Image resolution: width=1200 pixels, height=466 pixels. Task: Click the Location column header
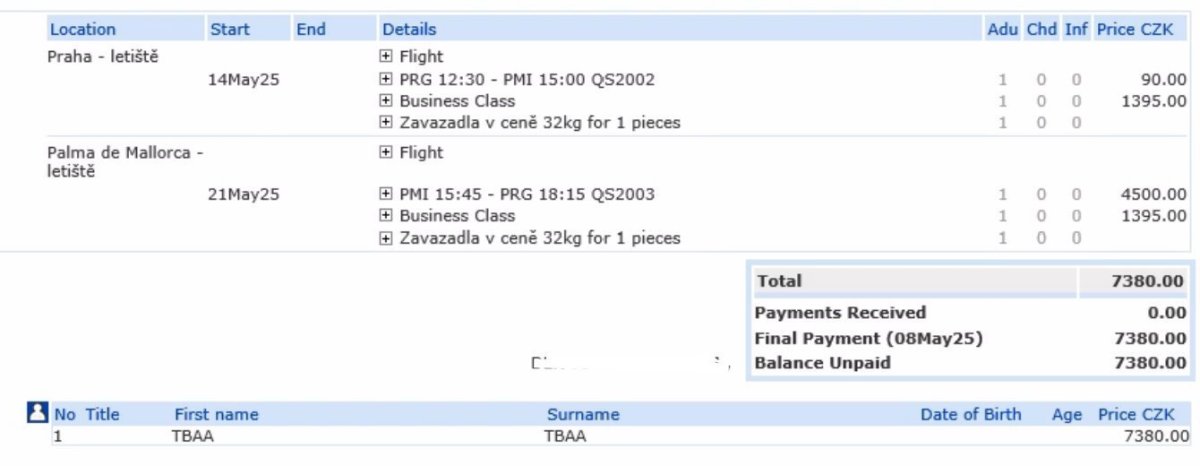pyautogui.click(x=83, y=30)
